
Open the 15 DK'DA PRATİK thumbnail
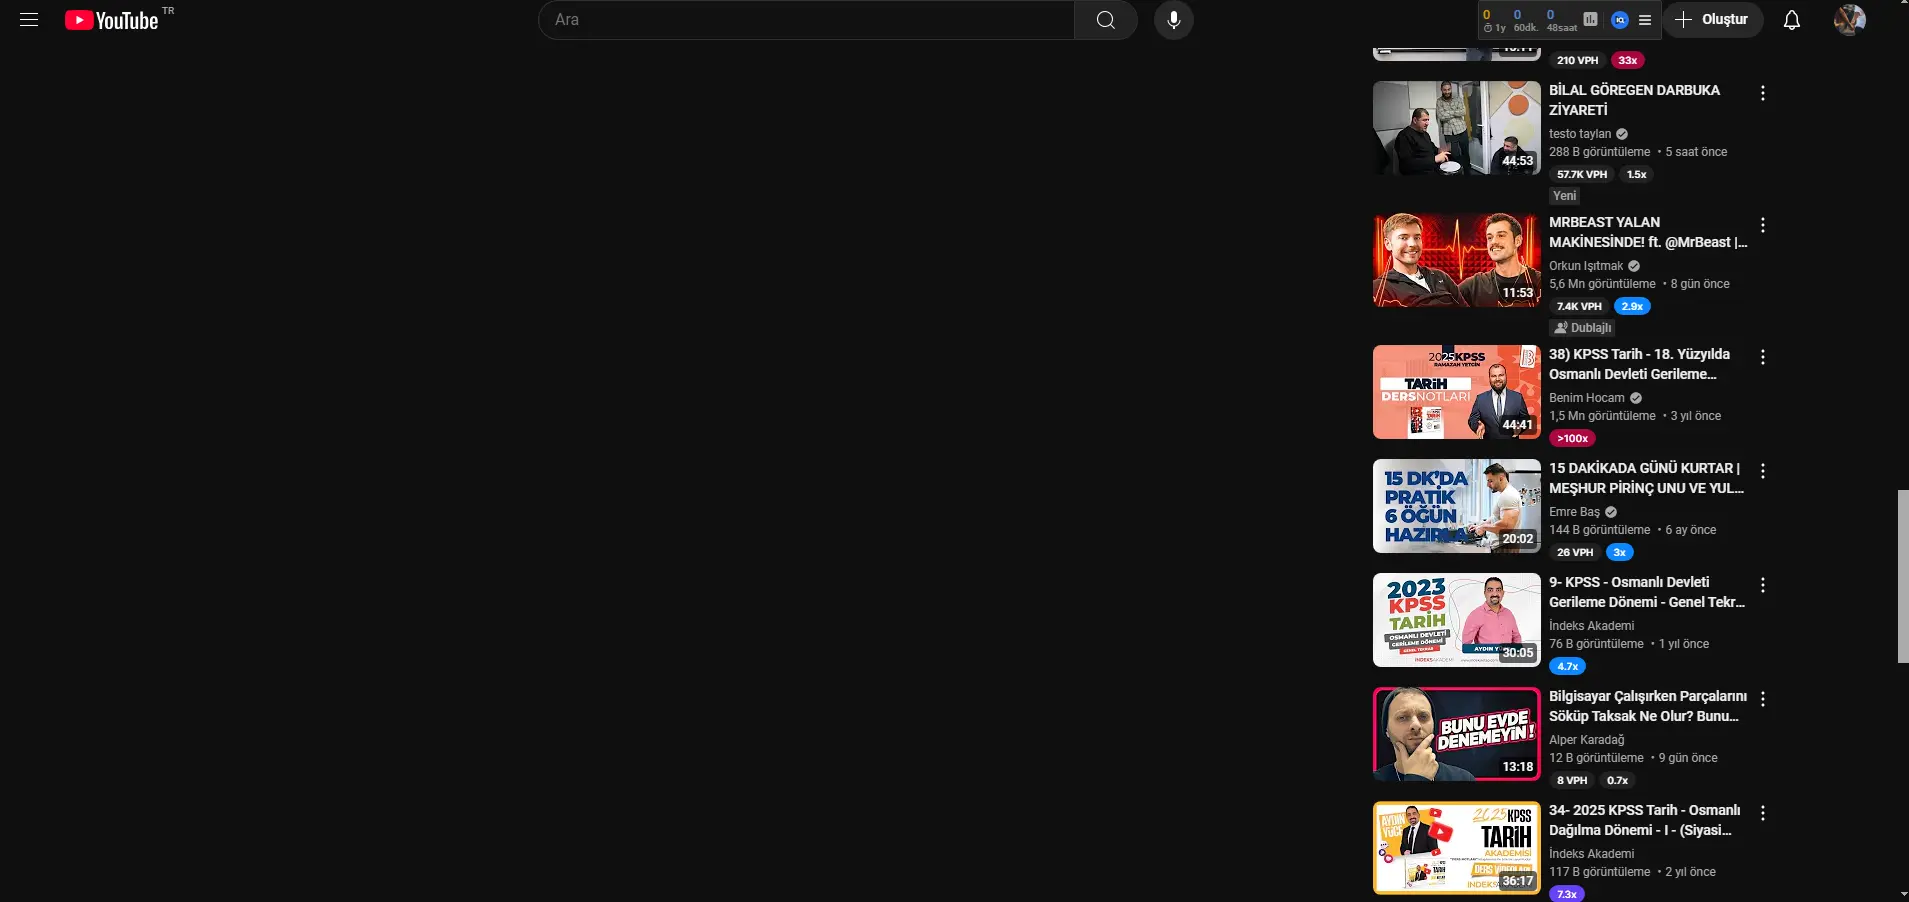point(1456,506)
